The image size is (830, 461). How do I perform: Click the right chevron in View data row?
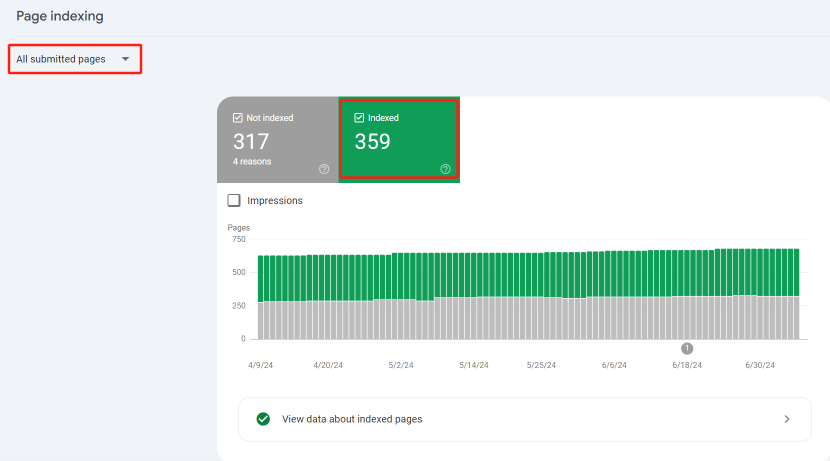pyautogui.click(x=787, y=419)
